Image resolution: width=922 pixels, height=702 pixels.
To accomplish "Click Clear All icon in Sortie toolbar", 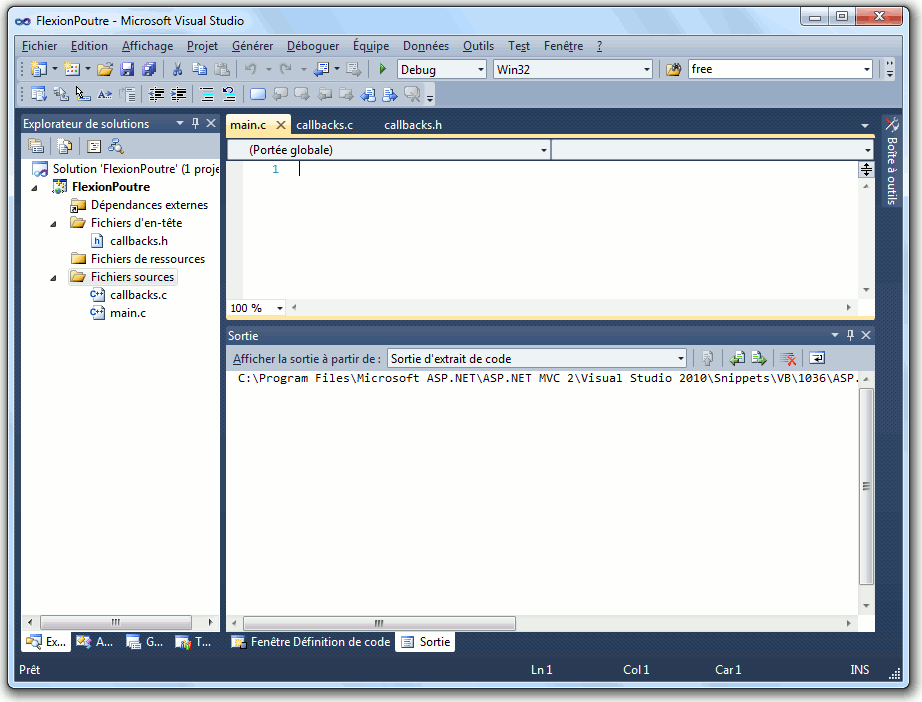I will coord(788,358).
